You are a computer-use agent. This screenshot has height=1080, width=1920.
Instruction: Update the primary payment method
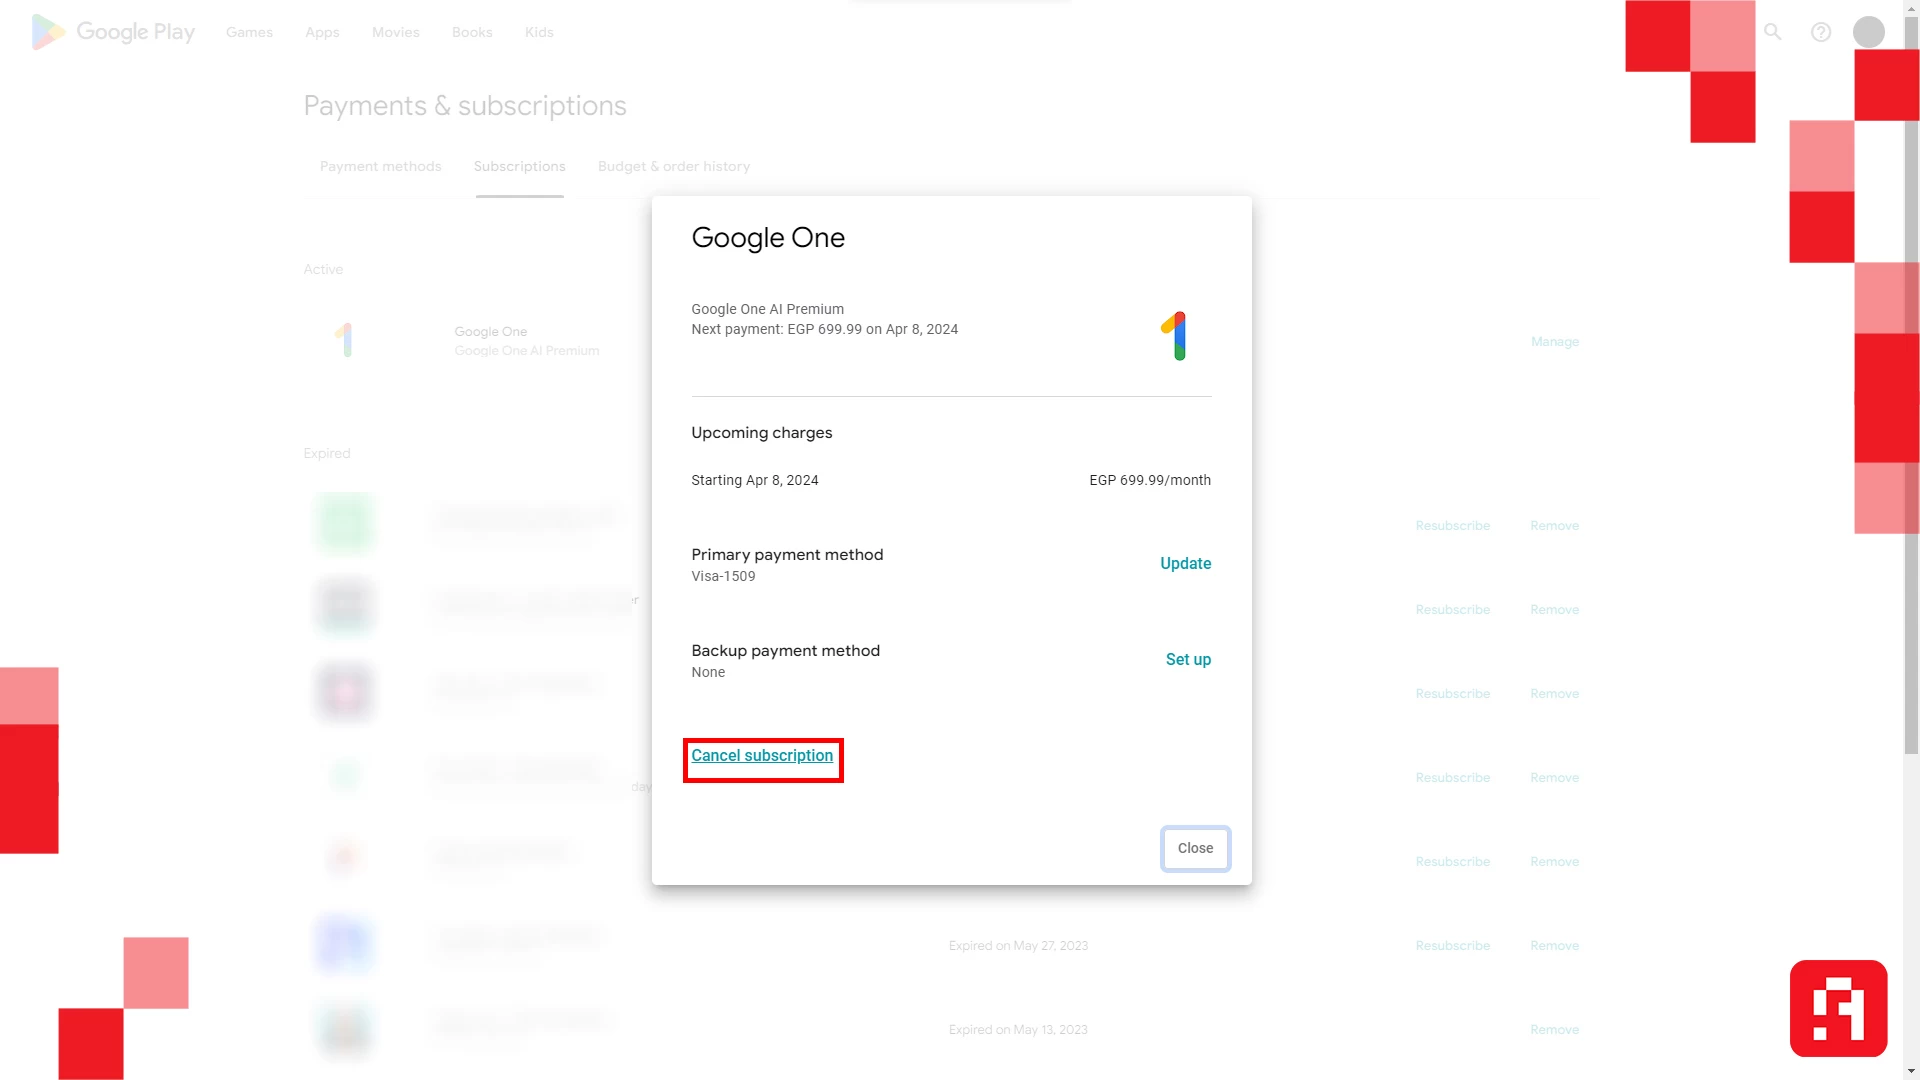click(x=1185, y=564)
